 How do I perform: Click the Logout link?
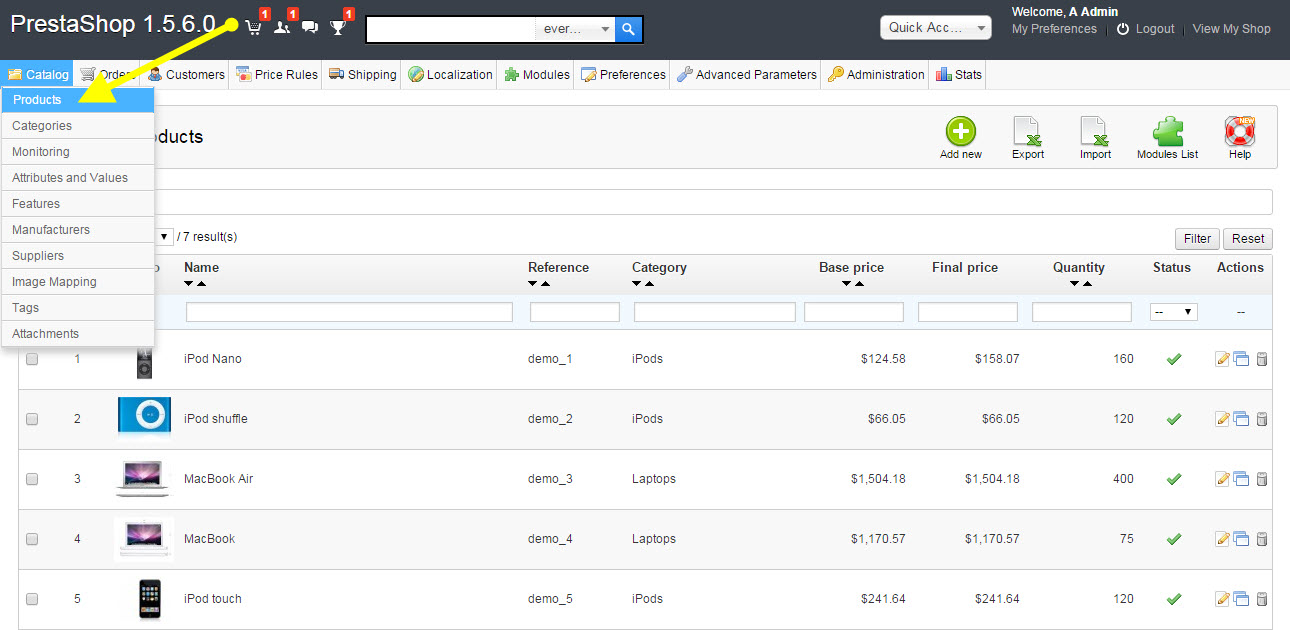click(1146, 29)
